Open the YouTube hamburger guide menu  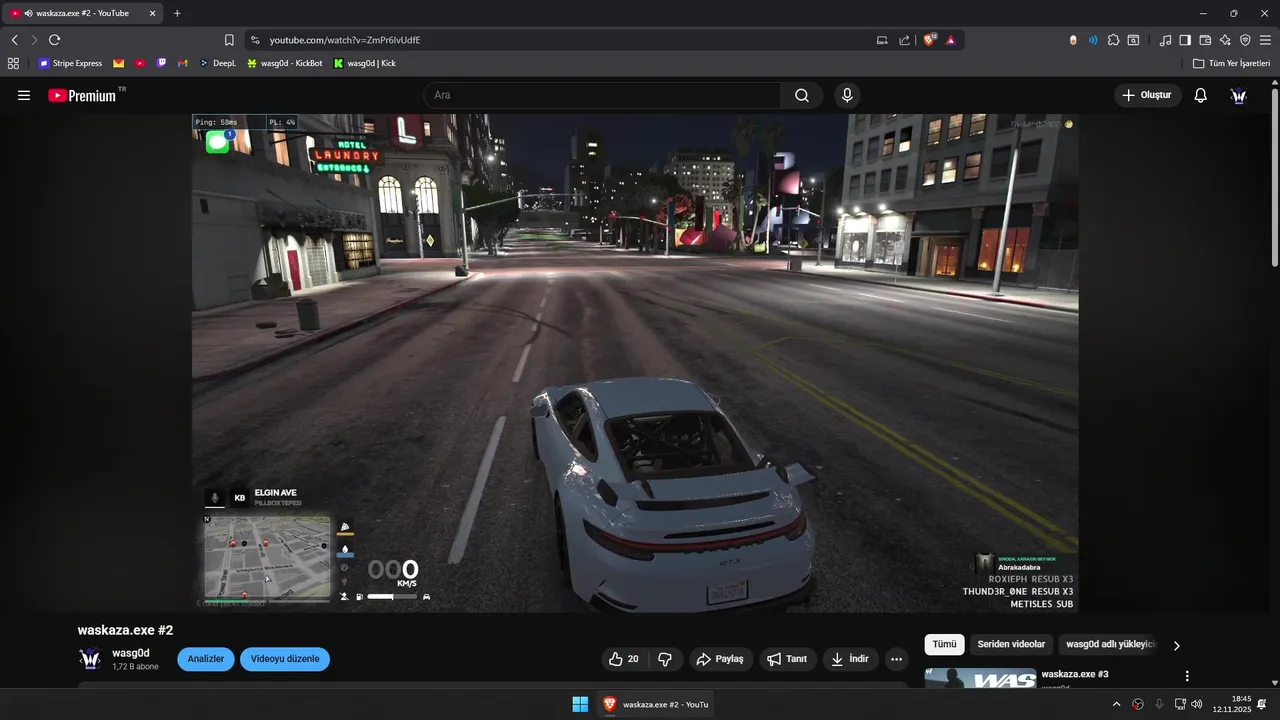24,95
